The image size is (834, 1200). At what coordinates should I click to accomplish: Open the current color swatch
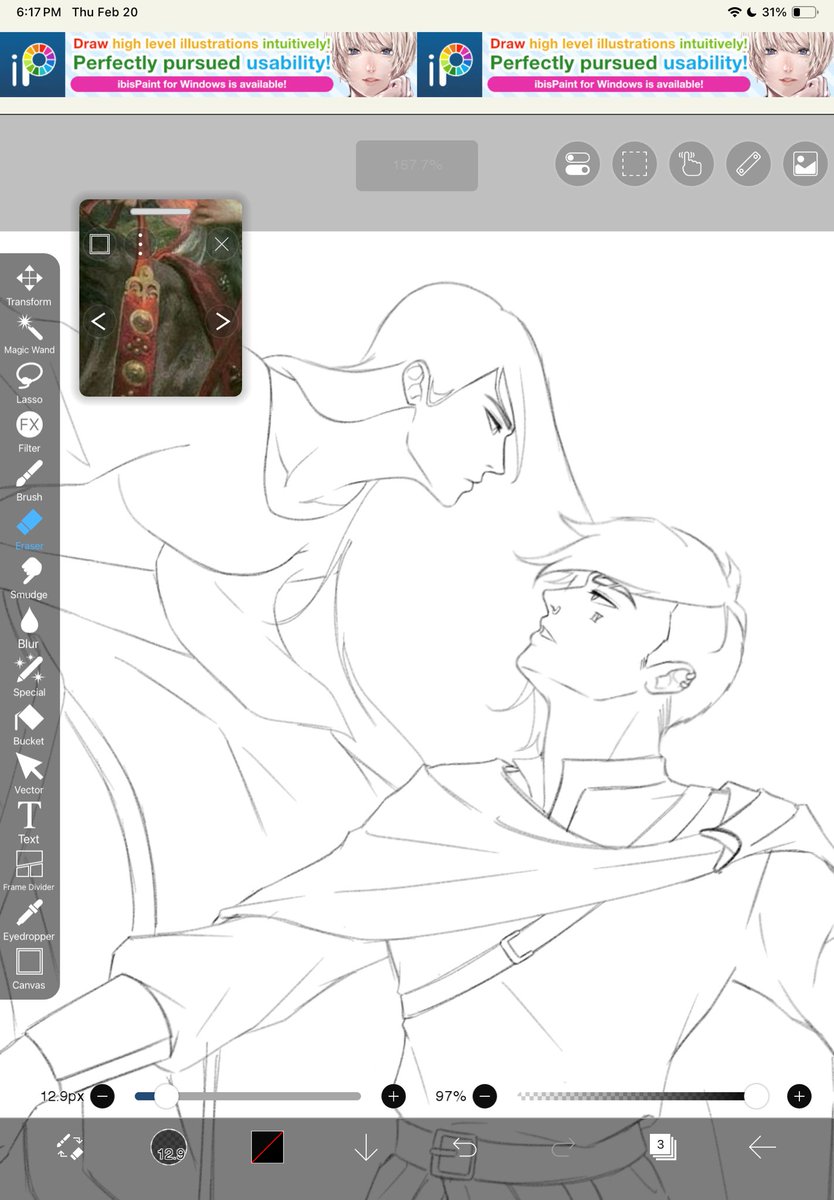267,1147
